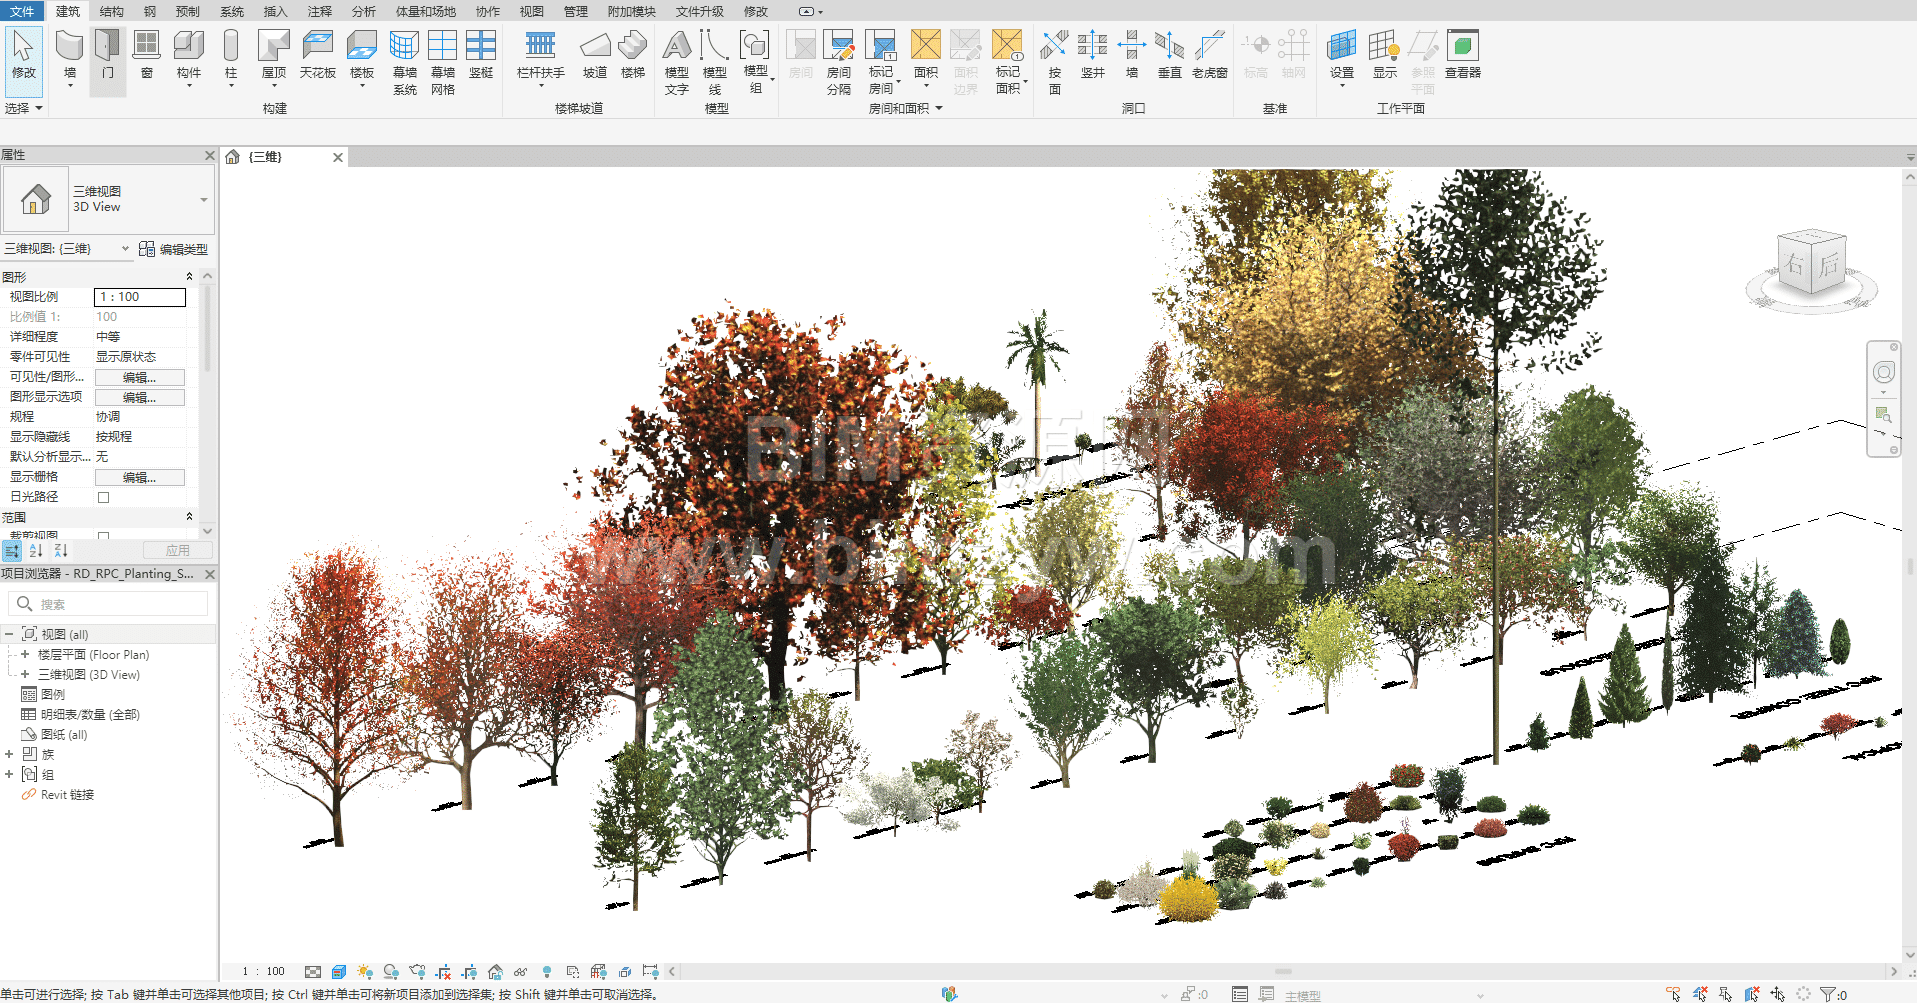This screenshot has width=1917, height=1003.
Task: Toggle the Sun Path (日光路径) checkbox
Action: coord(103,497)
